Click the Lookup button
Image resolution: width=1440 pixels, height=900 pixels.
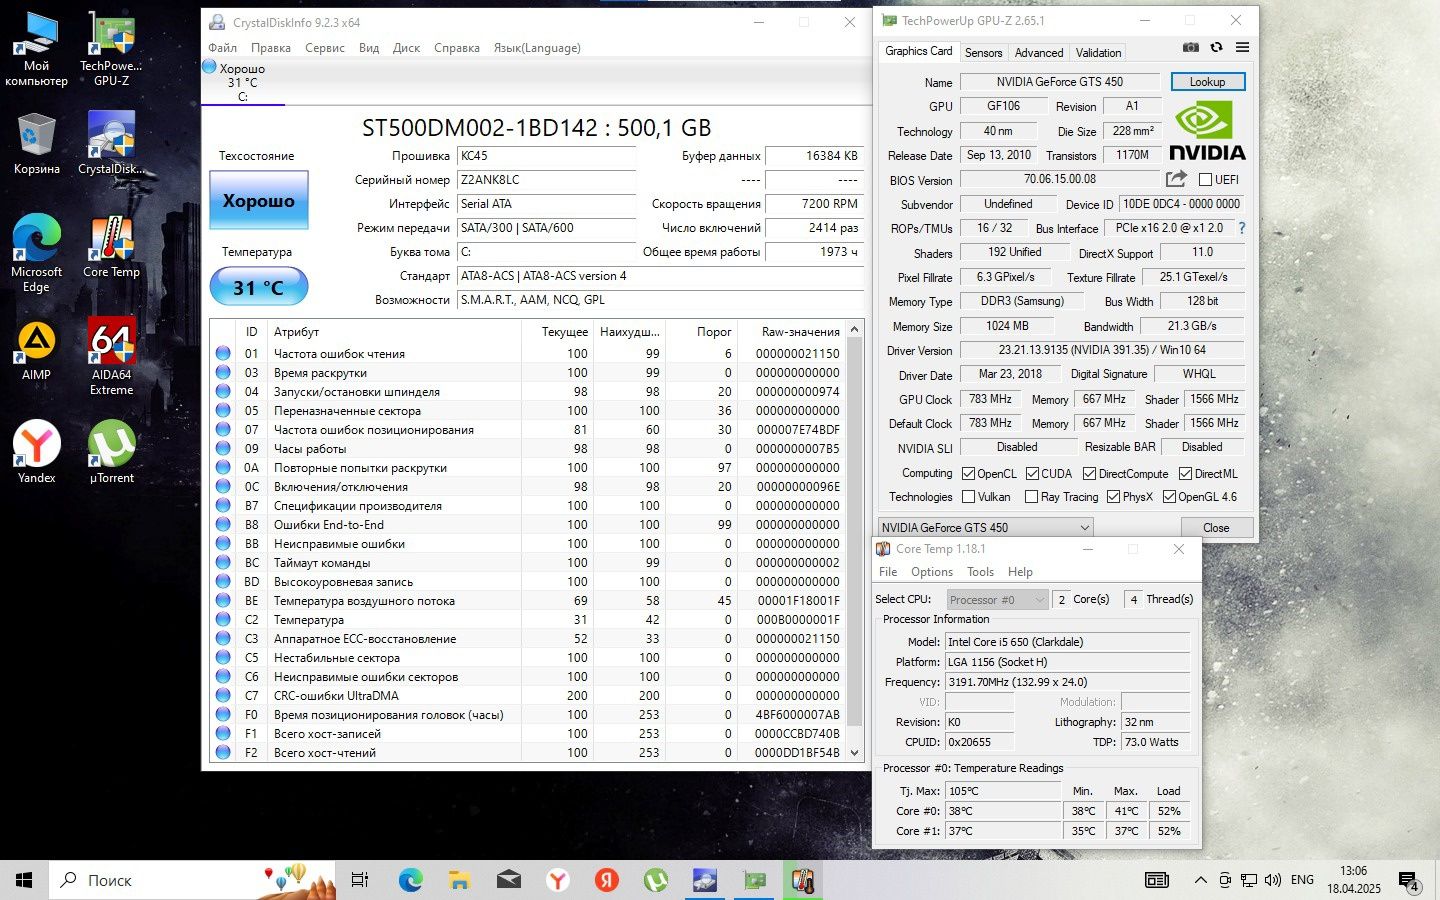point(1207,82)
